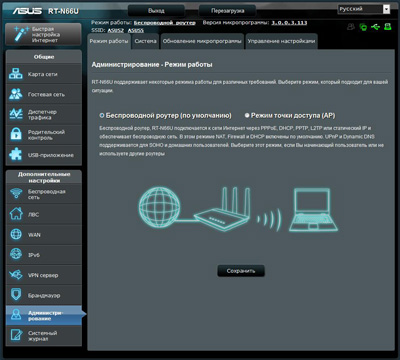Switch to the Режим работы tab
The image size is (400, 360).
[x=109, y=41]
